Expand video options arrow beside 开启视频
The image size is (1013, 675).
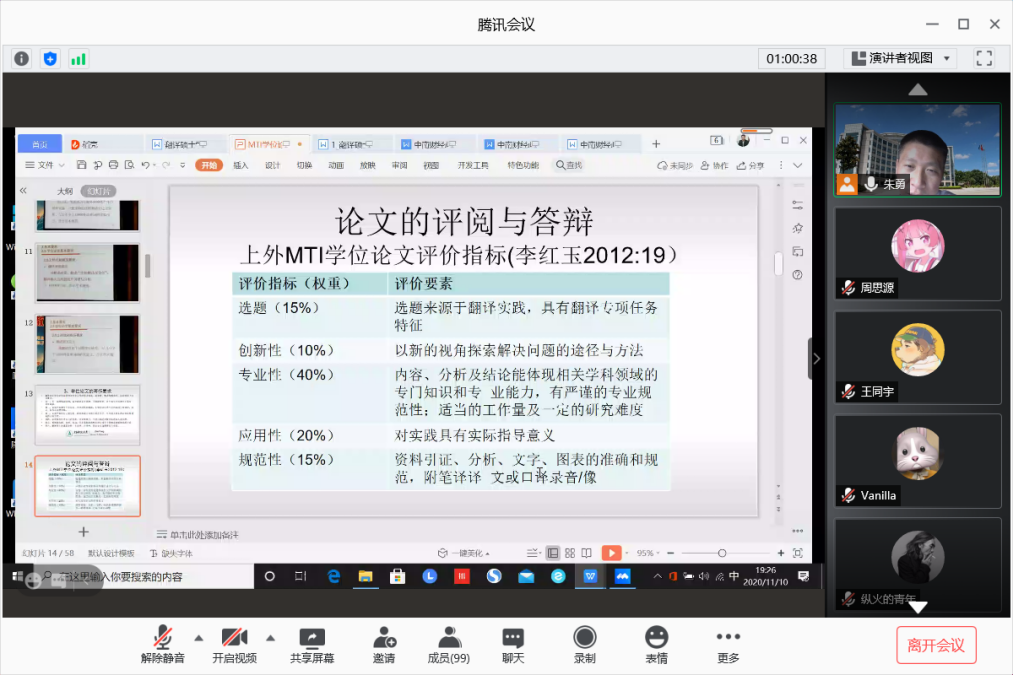pyautogui.click(x=270, y=637)
